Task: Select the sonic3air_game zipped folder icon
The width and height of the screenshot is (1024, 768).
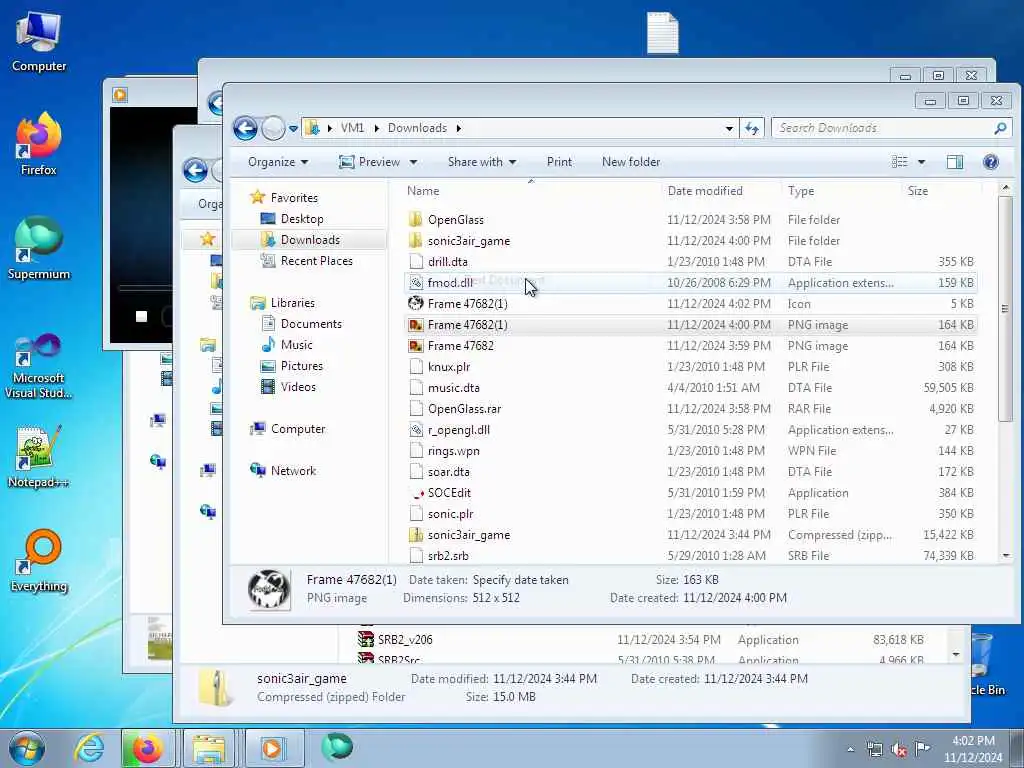Action: (x=415, y=535)
